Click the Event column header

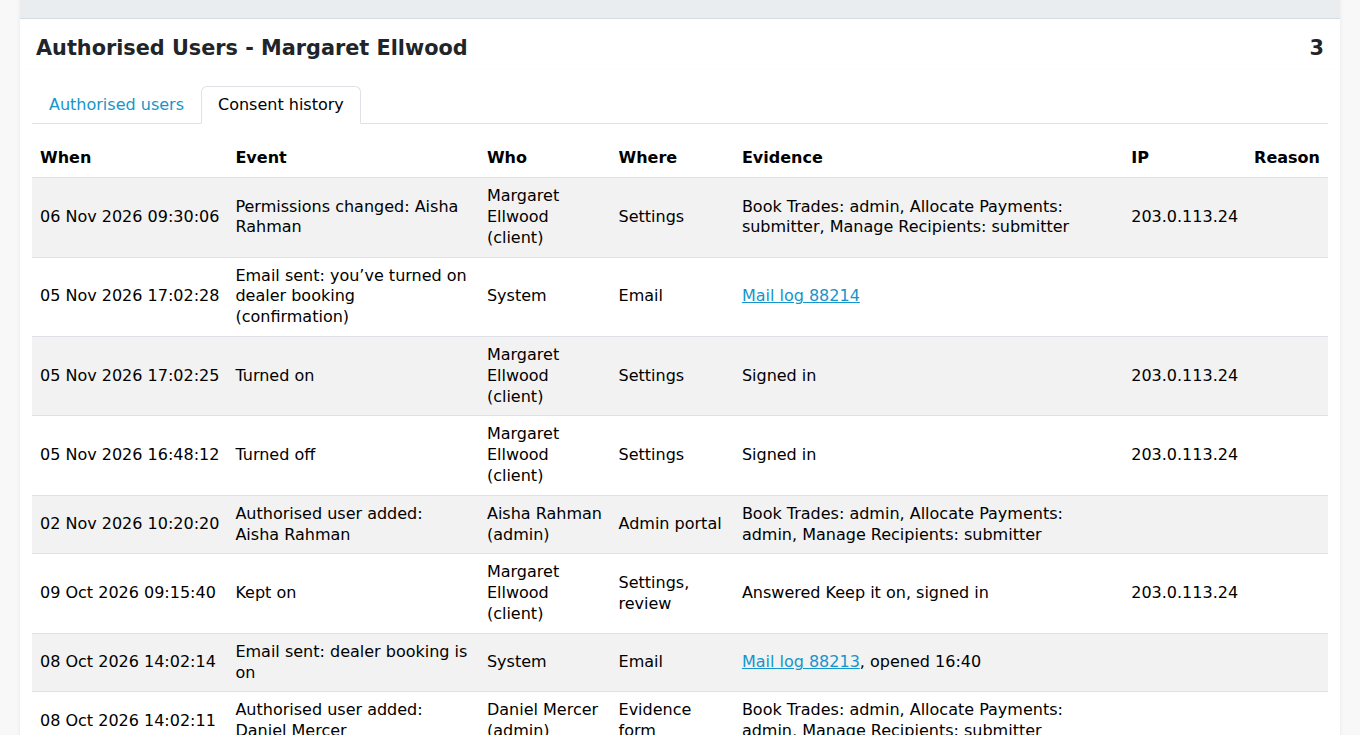pos(261,158)
